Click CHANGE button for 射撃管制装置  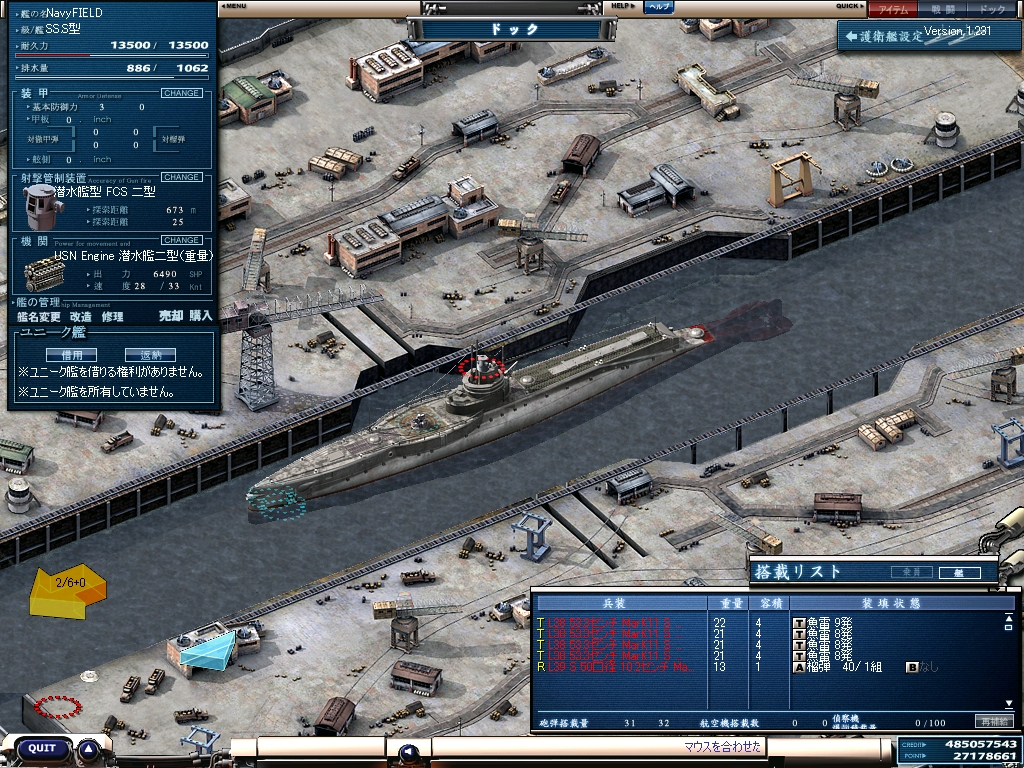click(182, 177)
